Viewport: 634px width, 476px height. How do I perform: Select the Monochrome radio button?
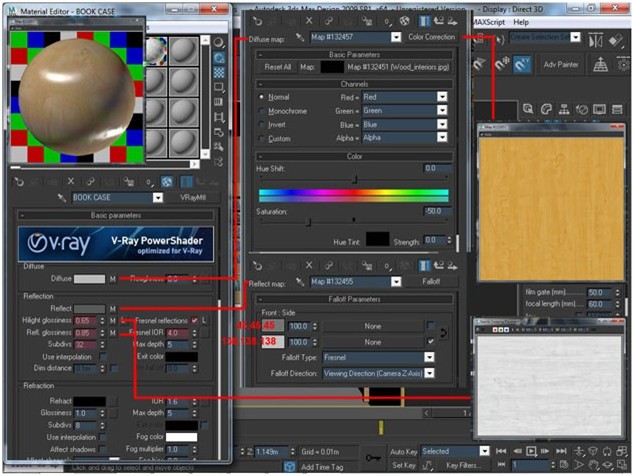262,111
